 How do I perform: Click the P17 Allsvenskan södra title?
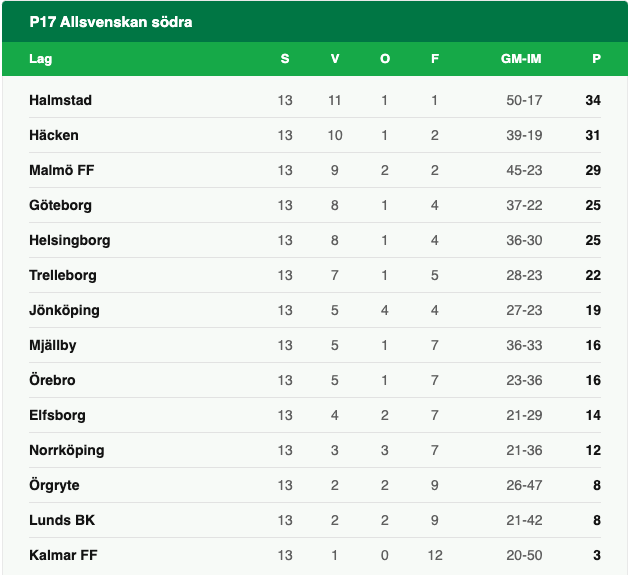[x=111, y=22]
